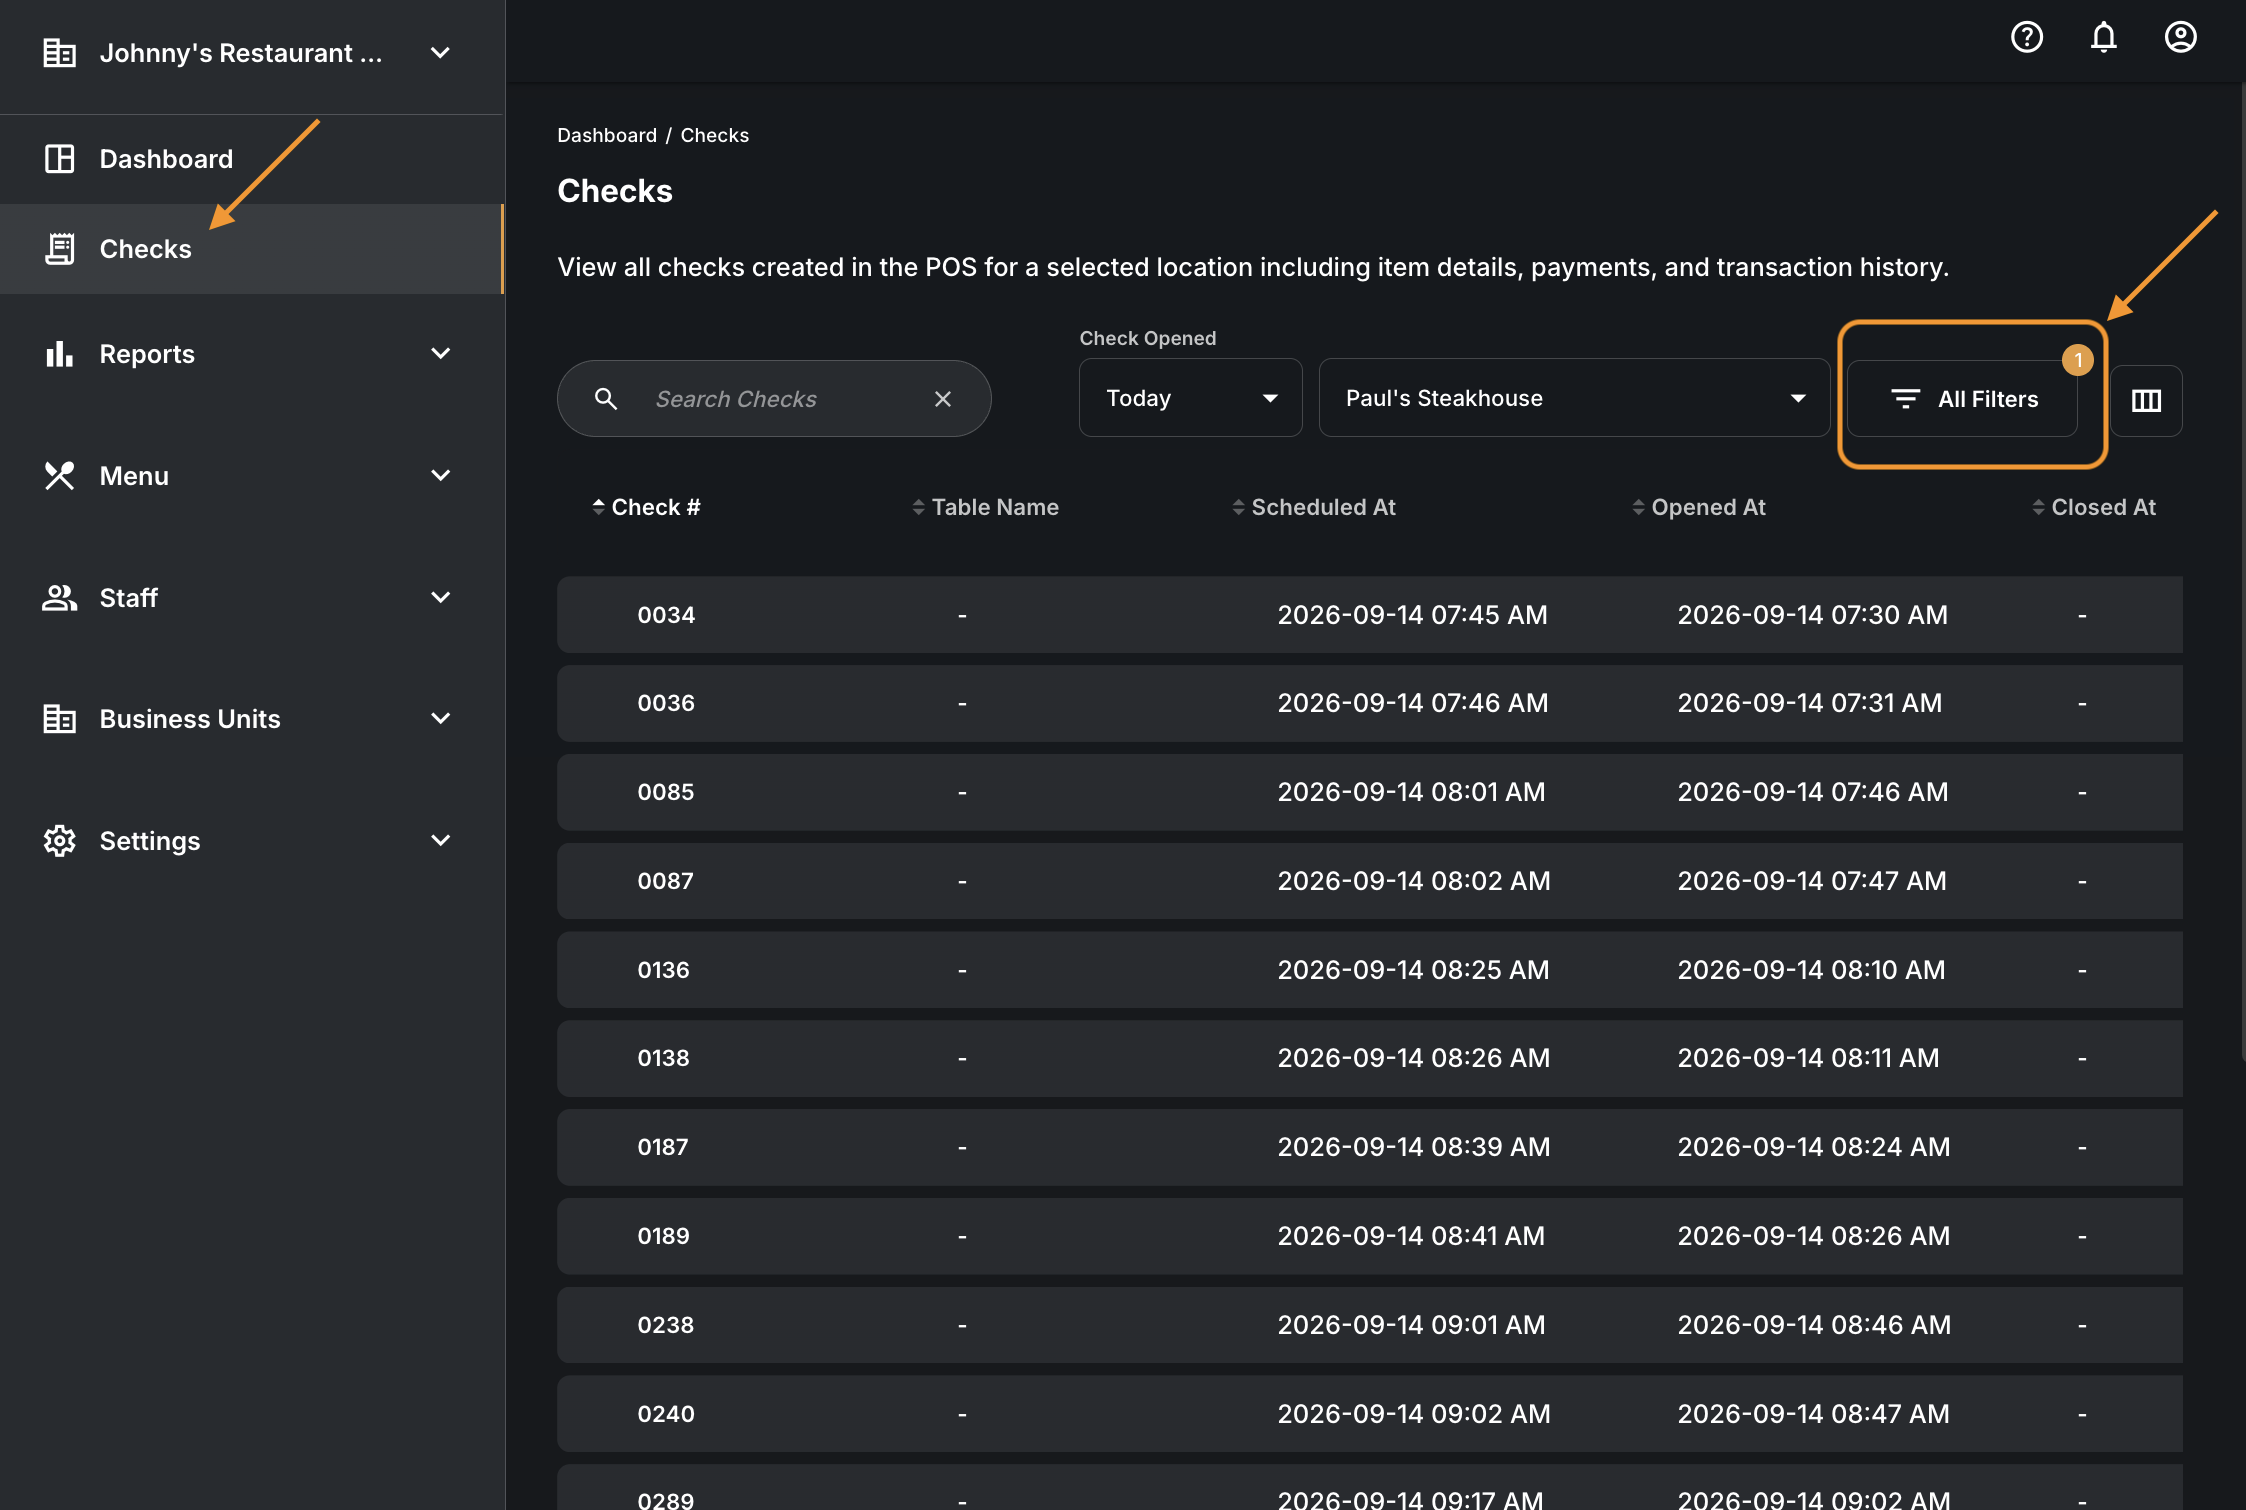Click the Business Units building icon
Viewport: 2246px width, 1510px height.
pyautogui.click(x=60, y=719)
